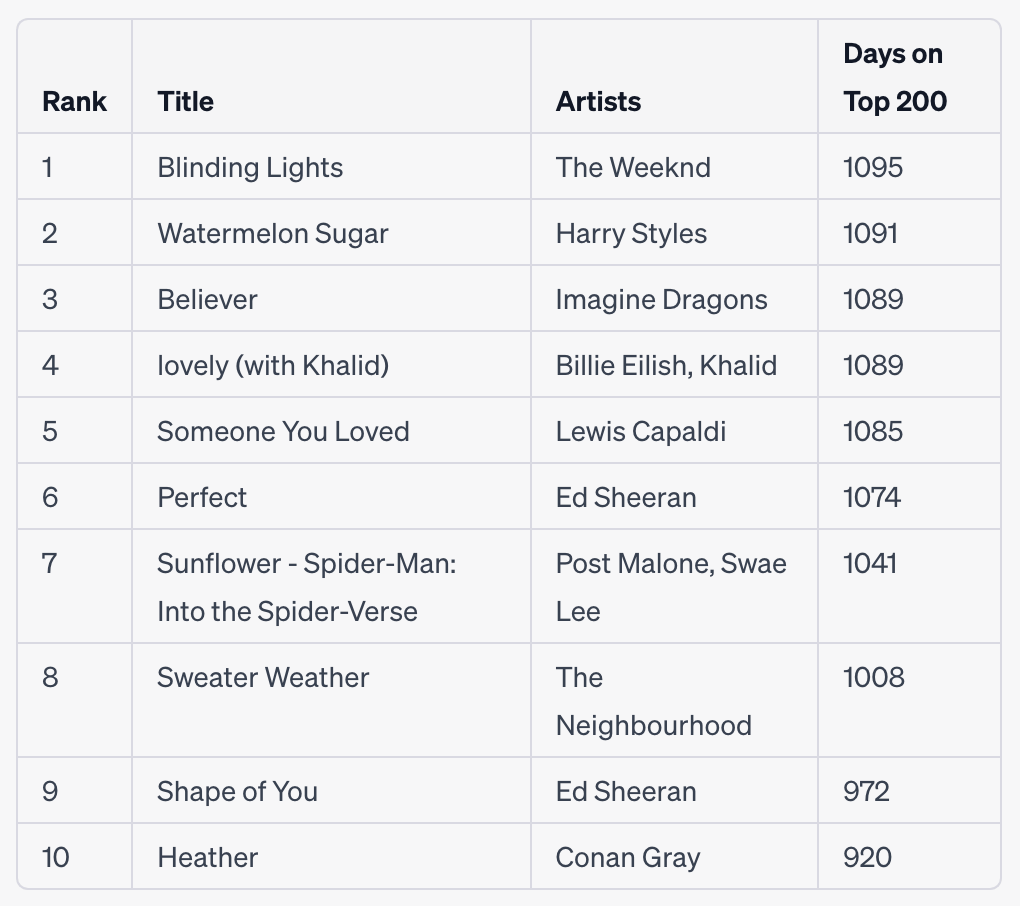
Task: Click the Title column header
Action: 185,101
